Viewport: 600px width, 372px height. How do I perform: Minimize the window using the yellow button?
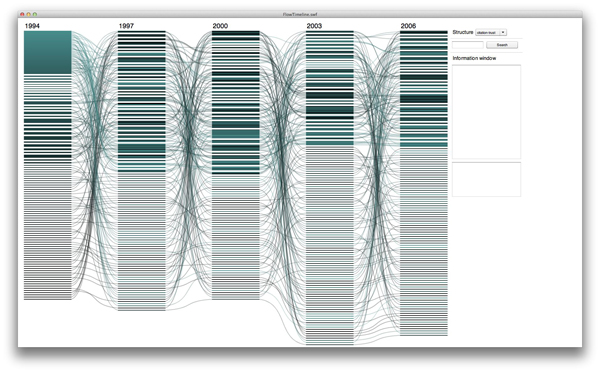click(28, 15)
